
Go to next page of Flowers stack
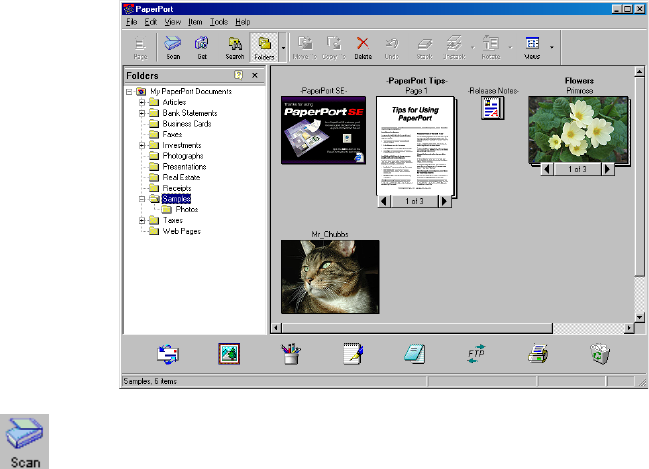tap(609, 169)
